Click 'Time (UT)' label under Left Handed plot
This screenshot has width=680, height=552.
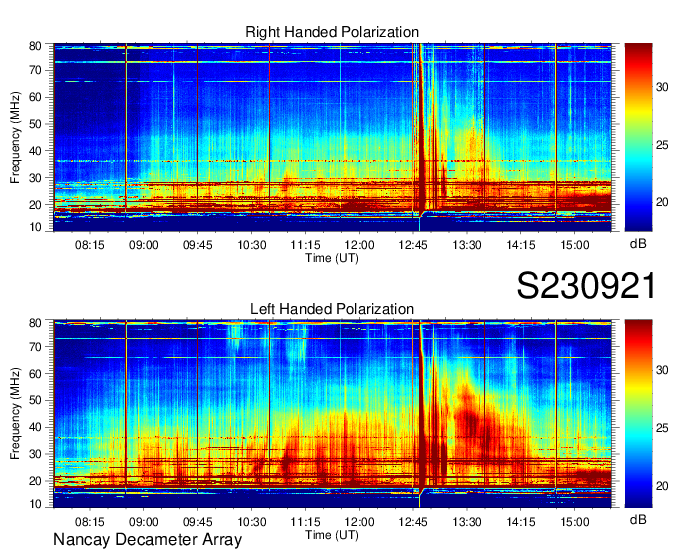pyautogui.click(x=332, y=535)
